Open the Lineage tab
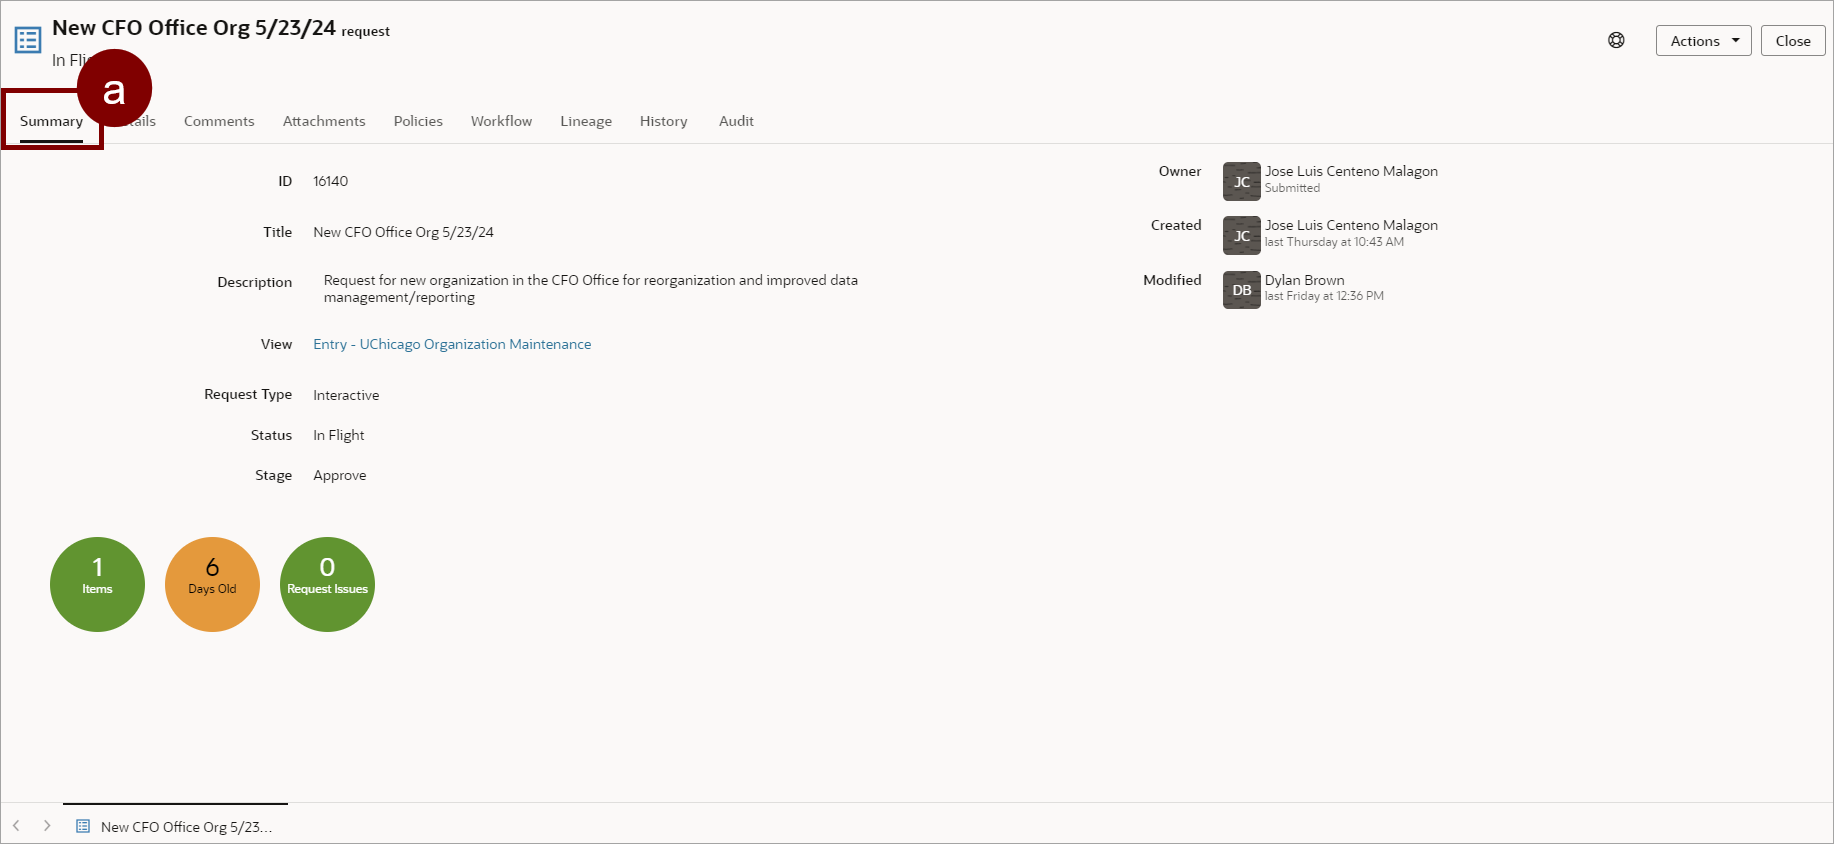Viewport: 1834px width, 844px height. coord(586,121)
